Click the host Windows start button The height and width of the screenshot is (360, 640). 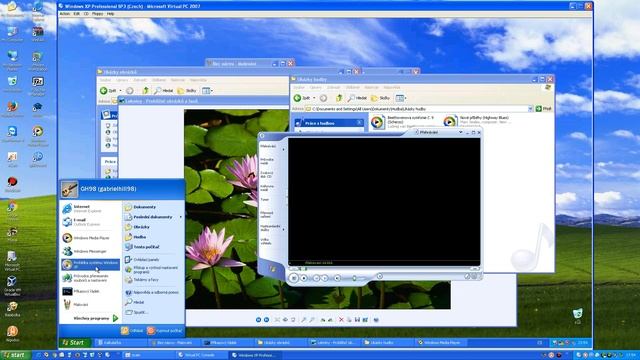[15, 356]
